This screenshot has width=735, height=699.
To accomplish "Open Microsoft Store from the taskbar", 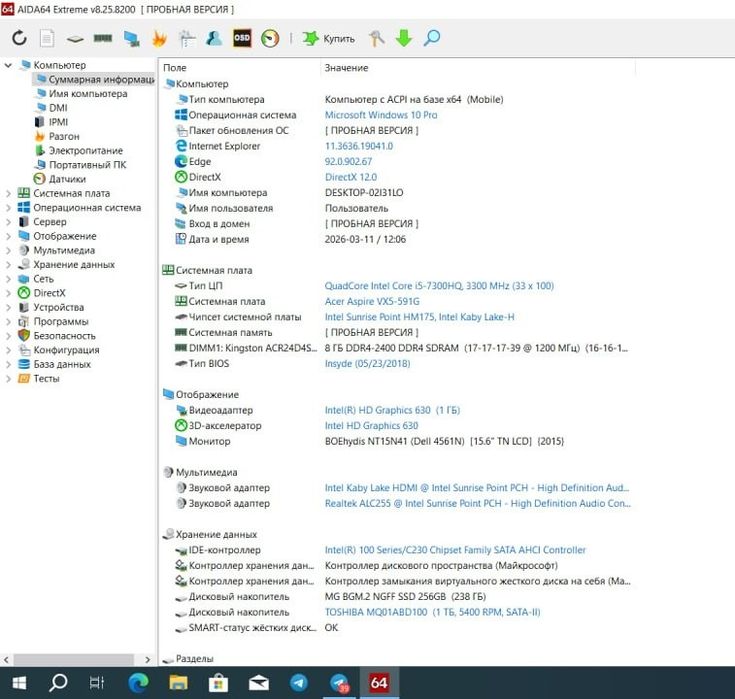I will [x=218, y=683].
